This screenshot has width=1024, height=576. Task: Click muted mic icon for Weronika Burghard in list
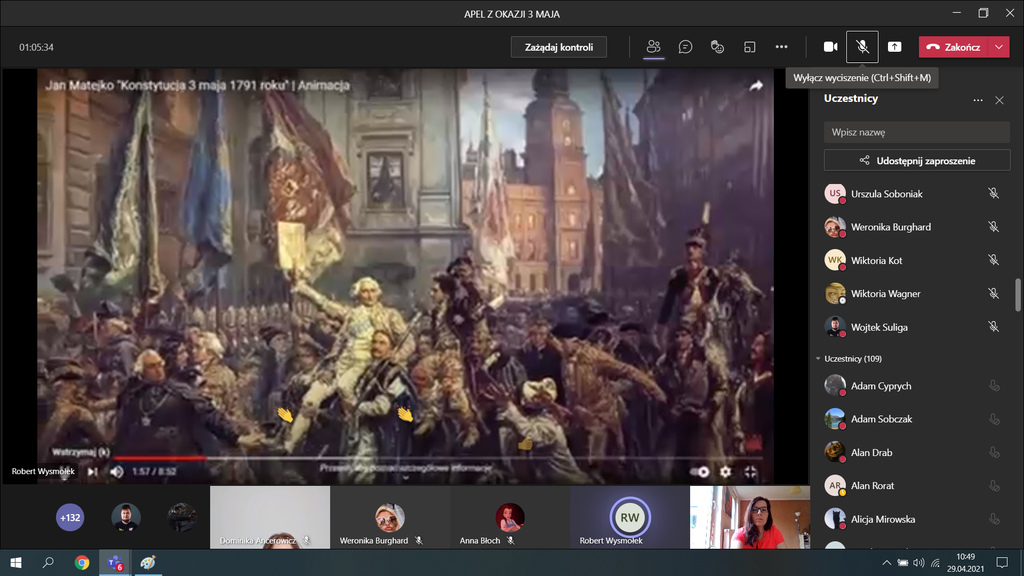[x=993, y=227]
